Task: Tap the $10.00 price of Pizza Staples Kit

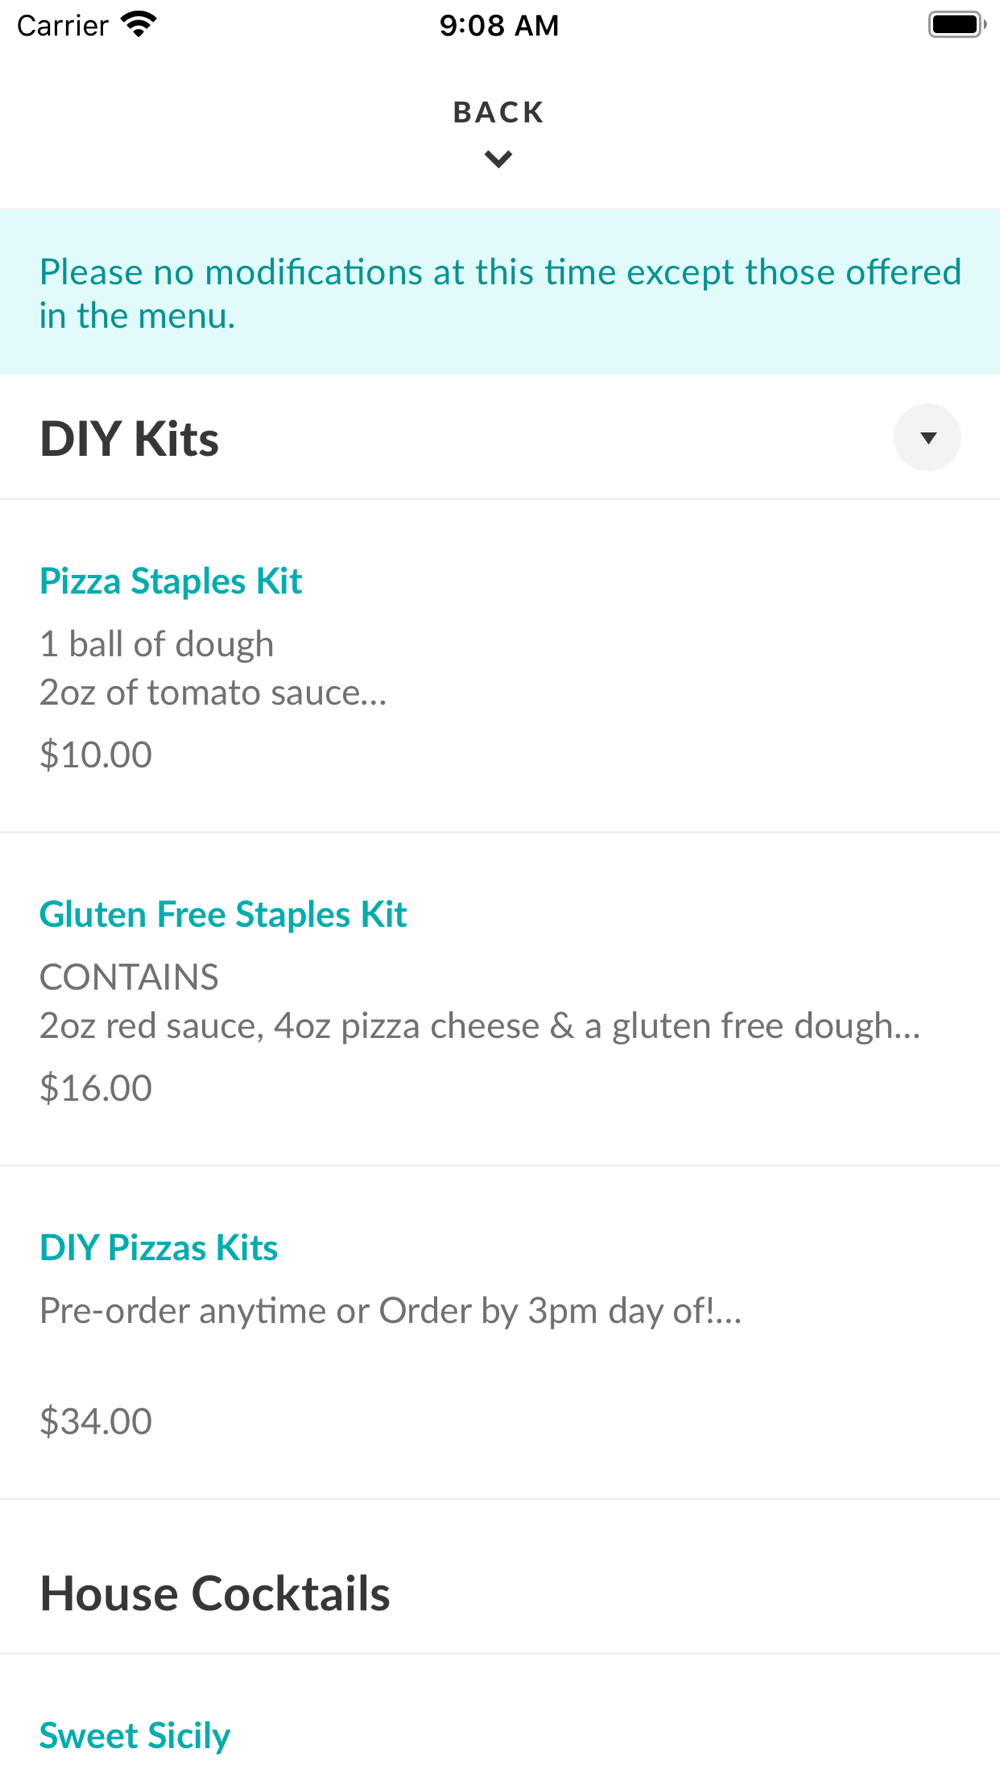Action: point(96,754)
